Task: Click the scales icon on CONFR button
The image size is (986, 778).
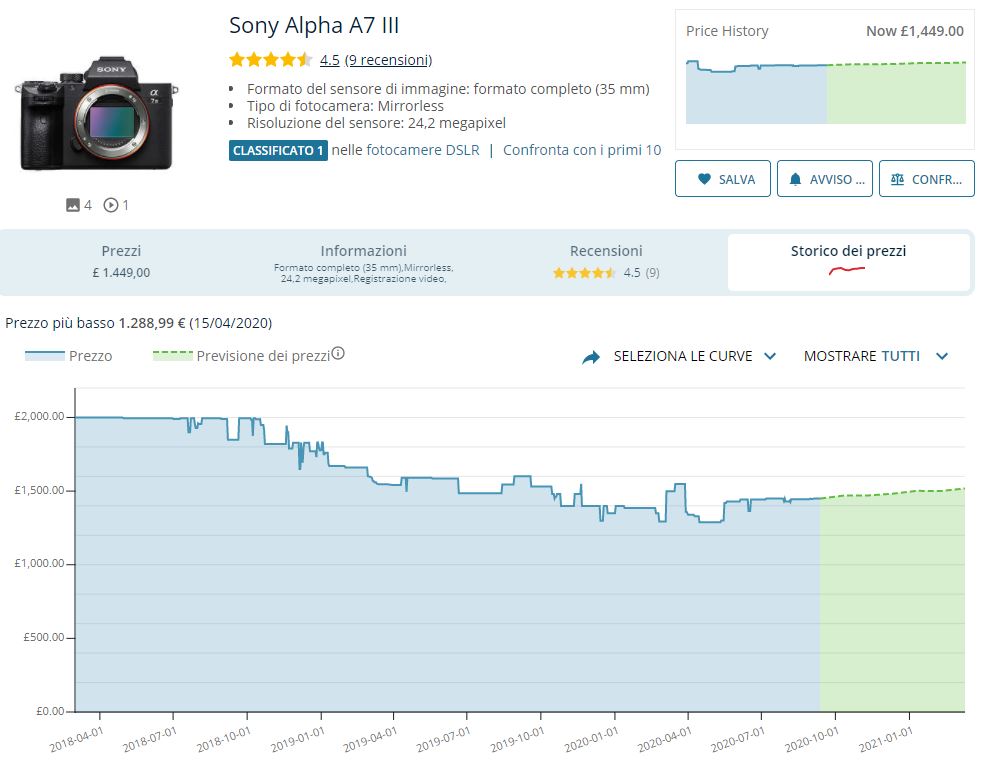Action: click(897, 179)
